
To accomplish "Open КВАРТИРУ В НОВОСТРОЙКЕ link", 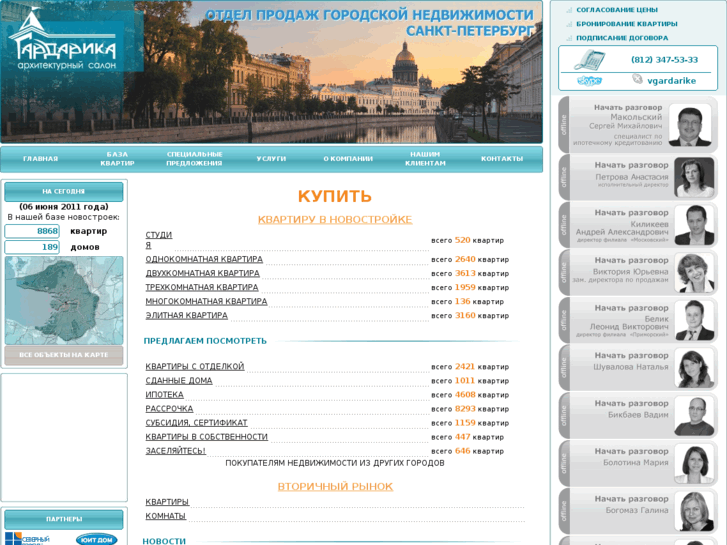I will click(335, 219).
